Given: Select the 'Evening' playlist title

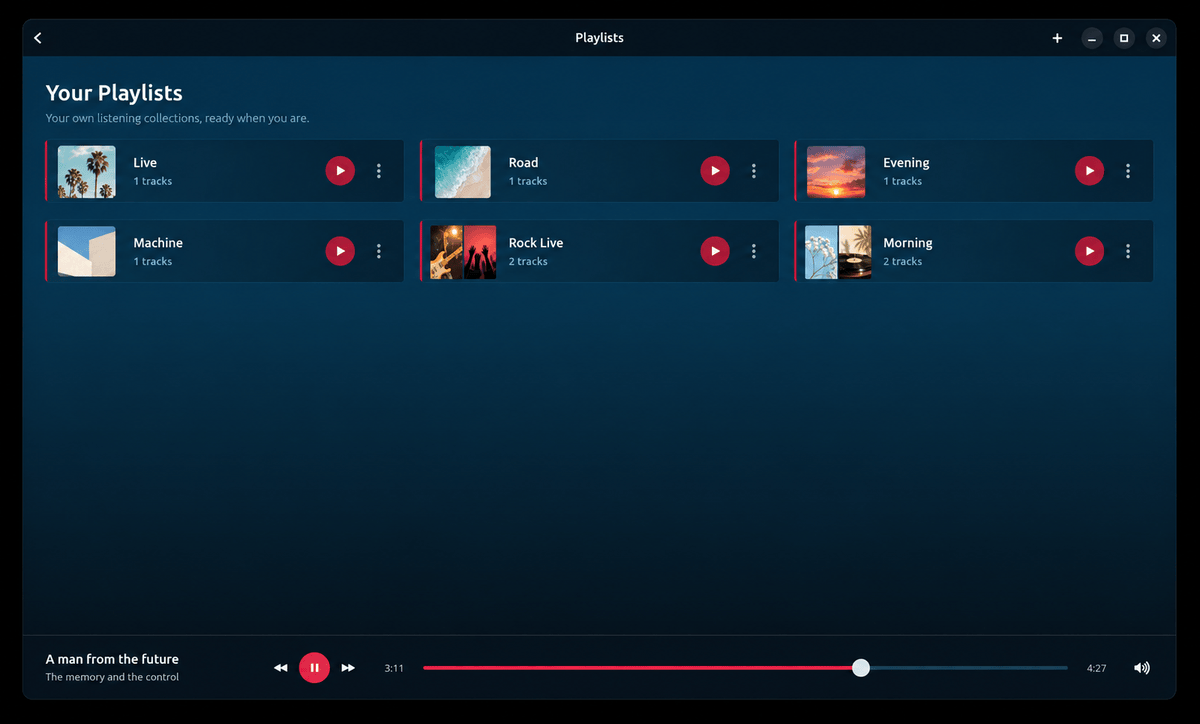Looking at the screenshot, I should pyautogui.click(x=906, y=163).
